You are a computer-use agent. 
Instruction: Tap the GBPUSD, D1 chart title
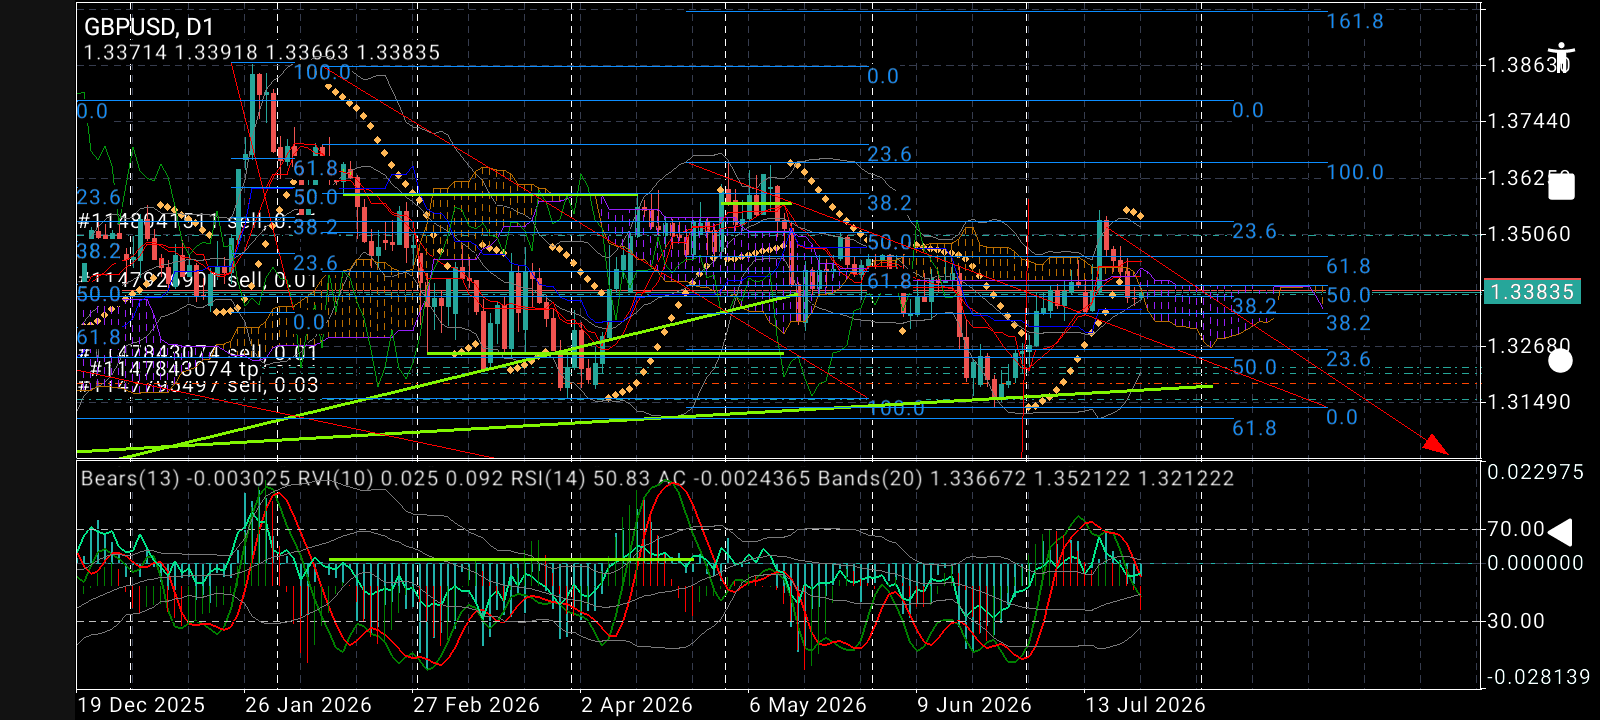pyautogui.click(x=148, y=27)
